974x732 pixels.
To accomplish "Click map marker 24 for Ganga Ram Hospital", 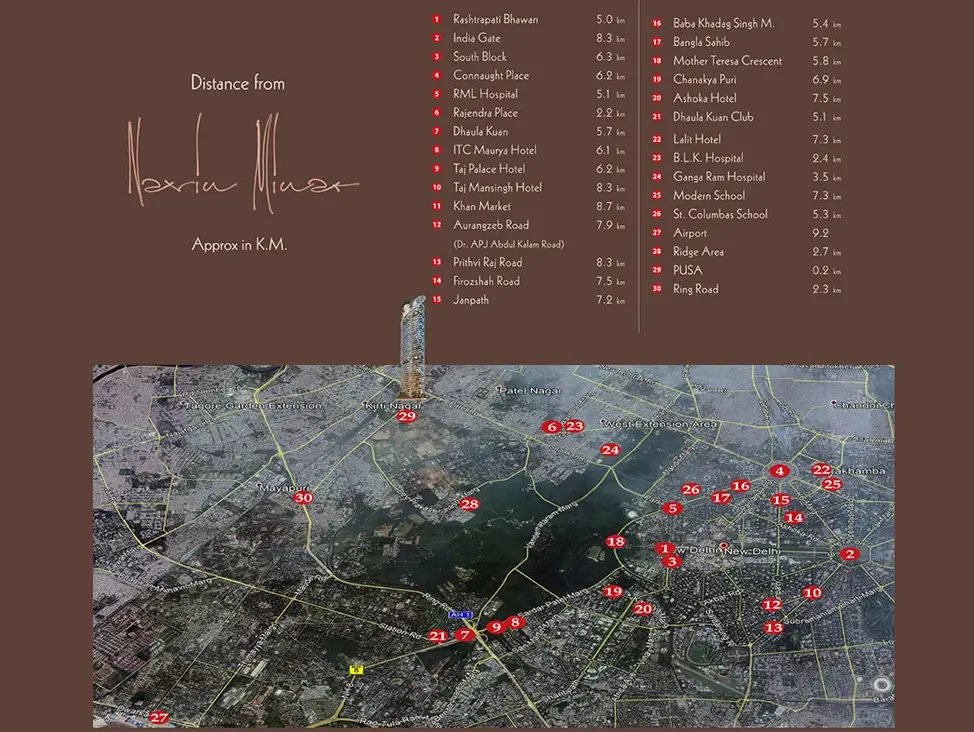I will 610,449.
